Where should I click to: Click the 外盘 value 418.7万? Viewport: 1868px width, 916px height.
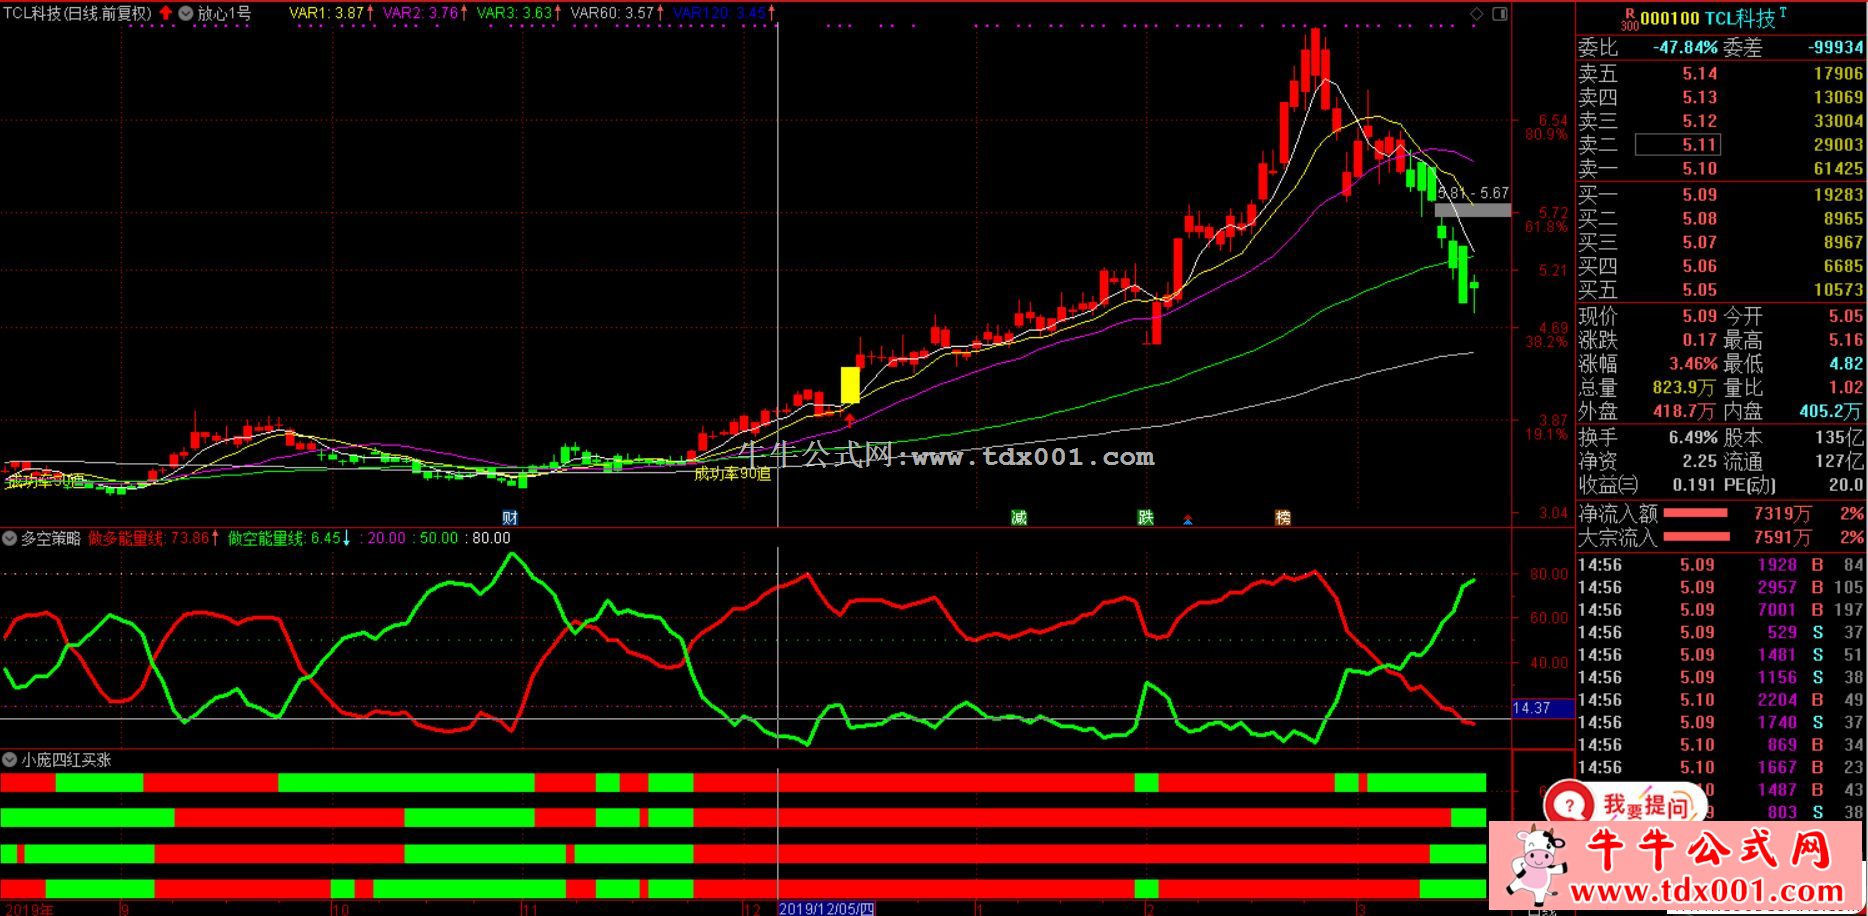pos(1683,411)
